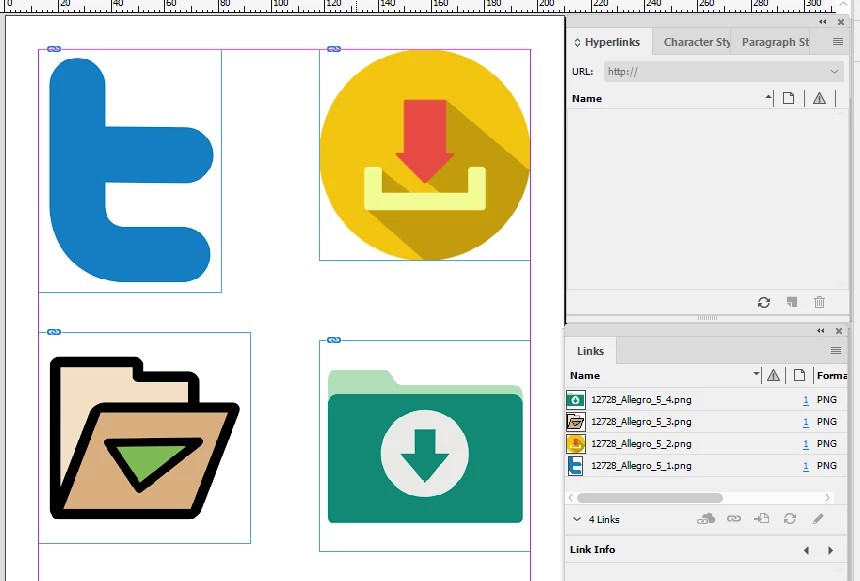Toggle Links Name column sort arrow
This screenshot has height=581, width=860.
(756, 374)
